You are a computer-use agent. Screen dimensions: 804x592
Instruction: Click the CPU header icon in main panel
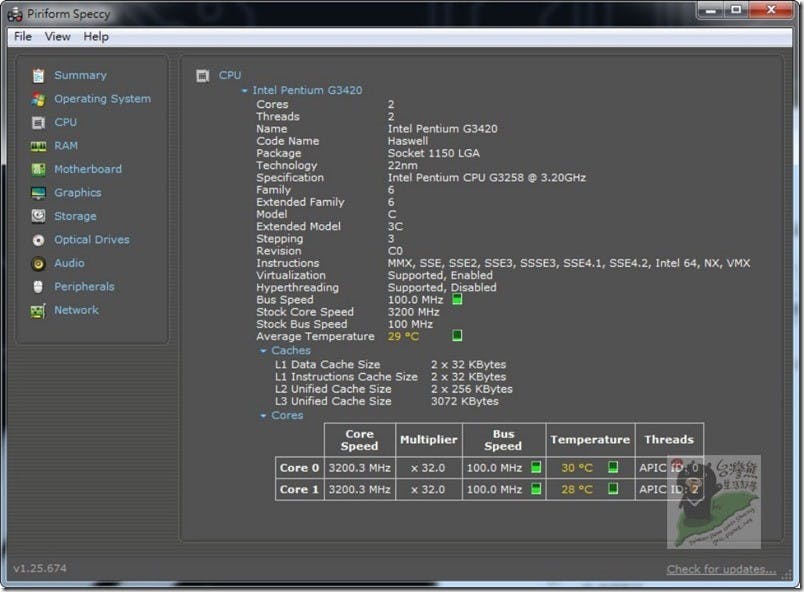tap(203, 76)
